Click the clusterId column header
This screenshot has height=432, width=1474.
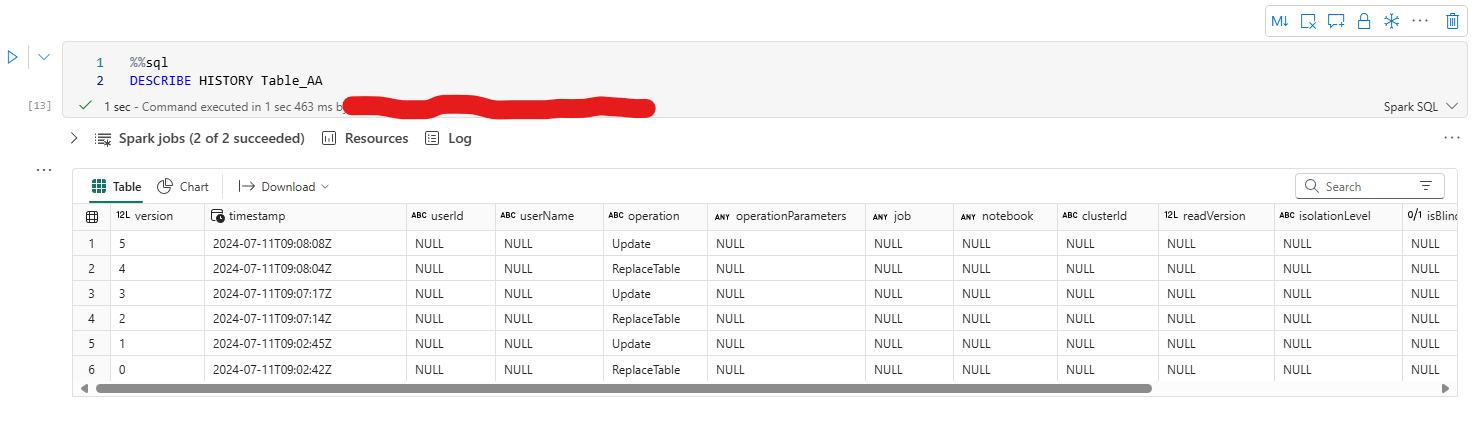click(x=1108, y=216)
